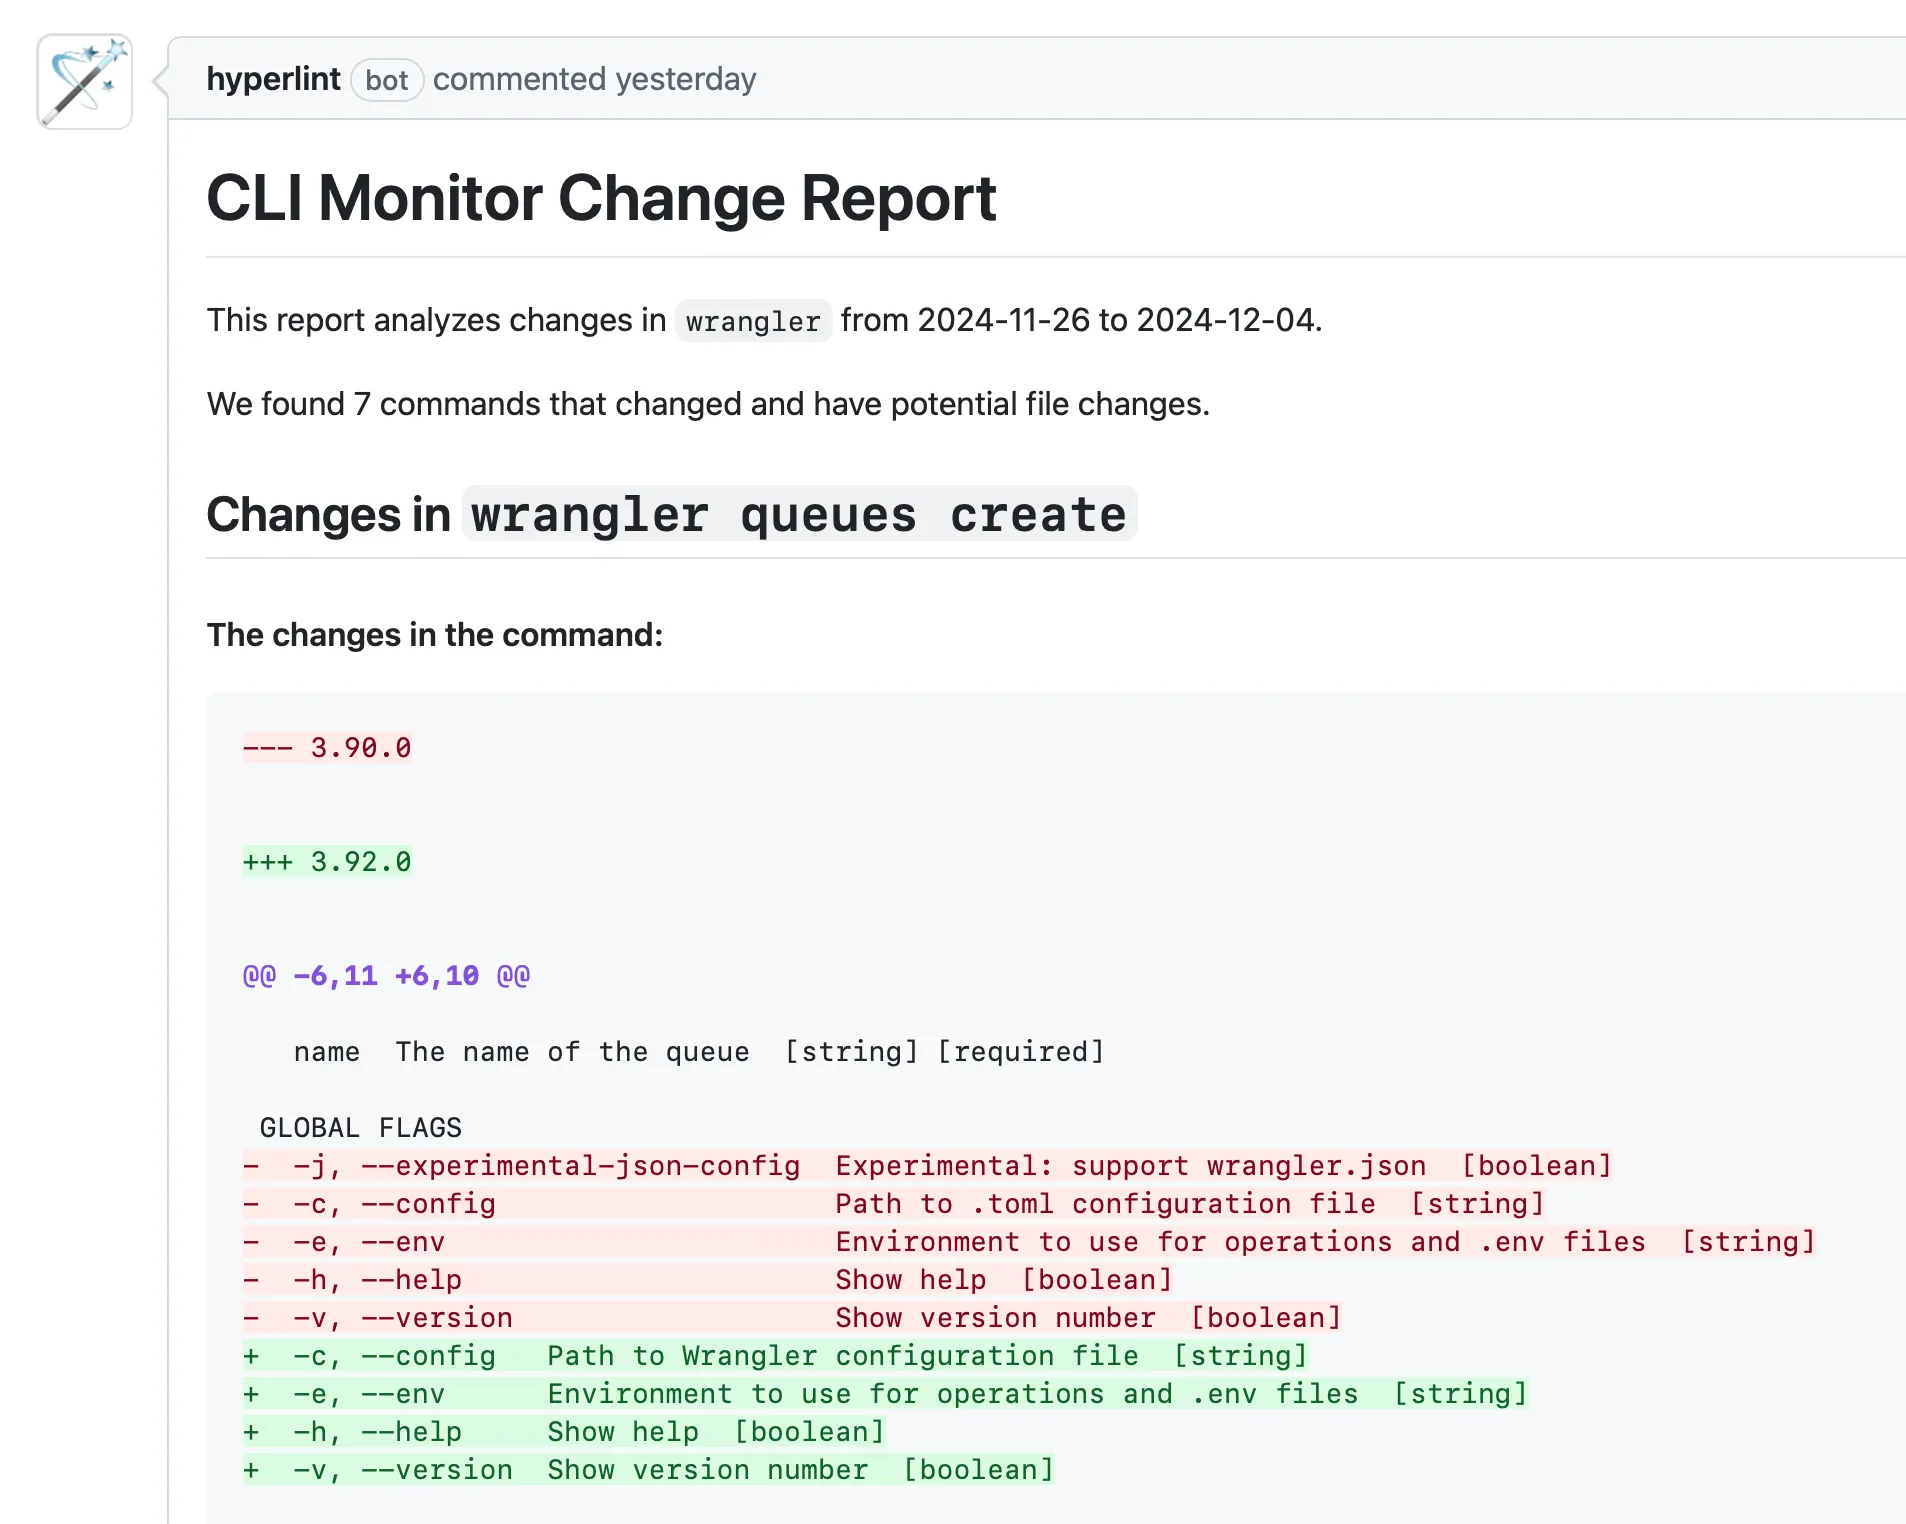The height and width of the screenshot is (1524, 1906).
Task: Click the removed --experimental-json-config flag line
Action: (927, 1166)
